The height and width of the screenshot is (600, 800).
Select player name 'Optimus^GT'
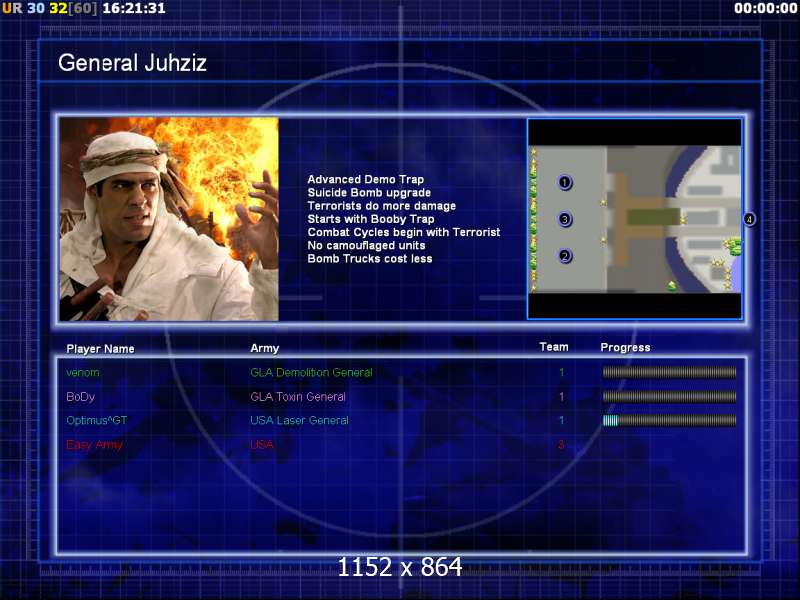(x=97, y=420)
